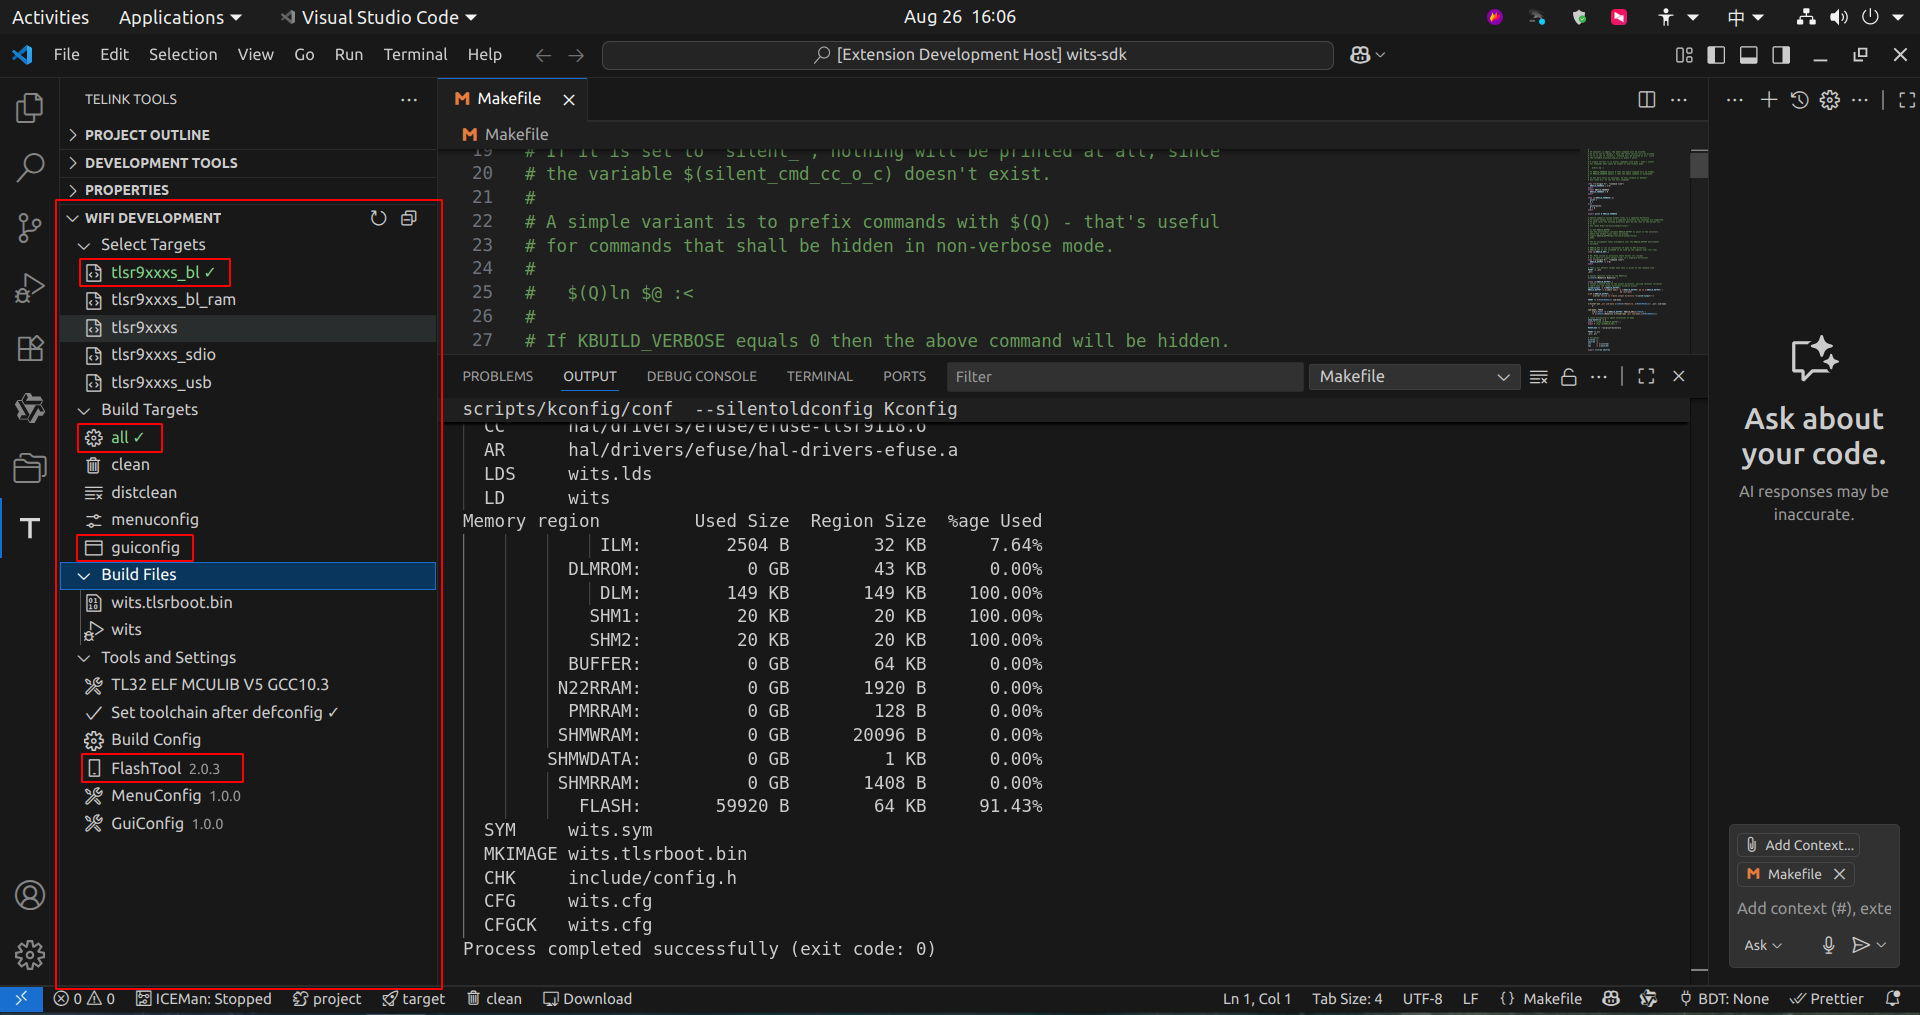This screenshot has height=1015, width=1920.
Task: Refresh the WIFI DEVELOPMENT tree
Action: click(377, 218)
